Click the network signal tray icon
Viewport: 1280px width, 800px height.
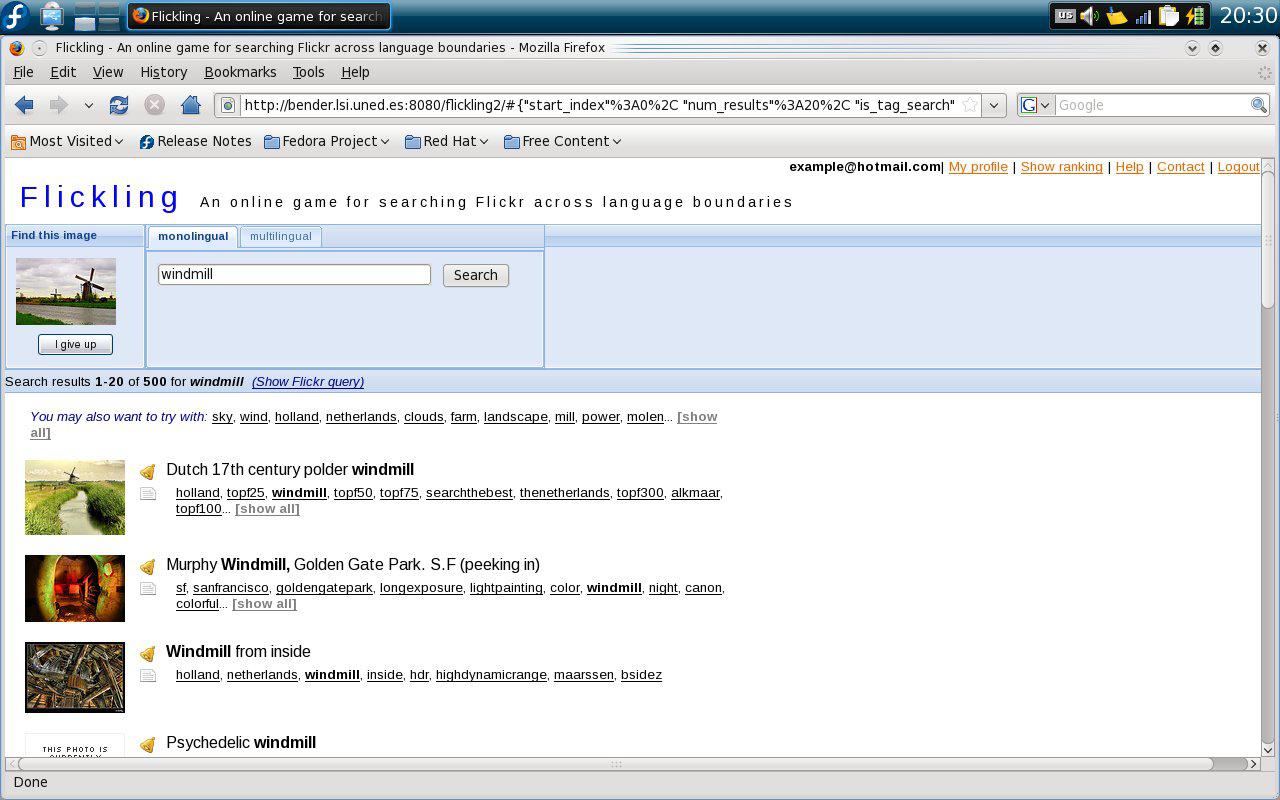pyautogui.click(x=1143, y=16)
